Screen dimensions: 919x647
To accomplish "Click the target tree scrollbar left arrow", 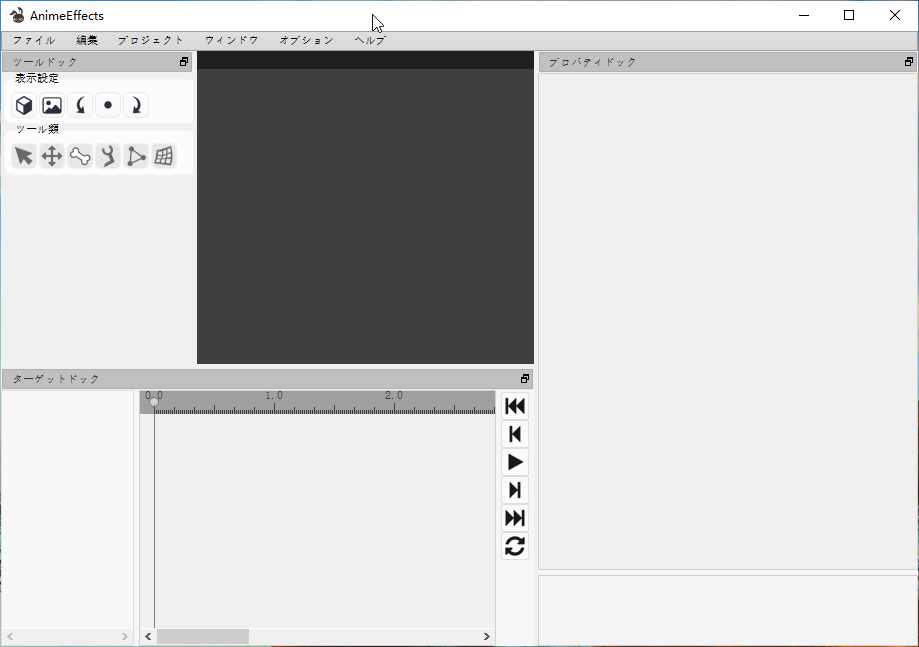I will click(10, 636).
